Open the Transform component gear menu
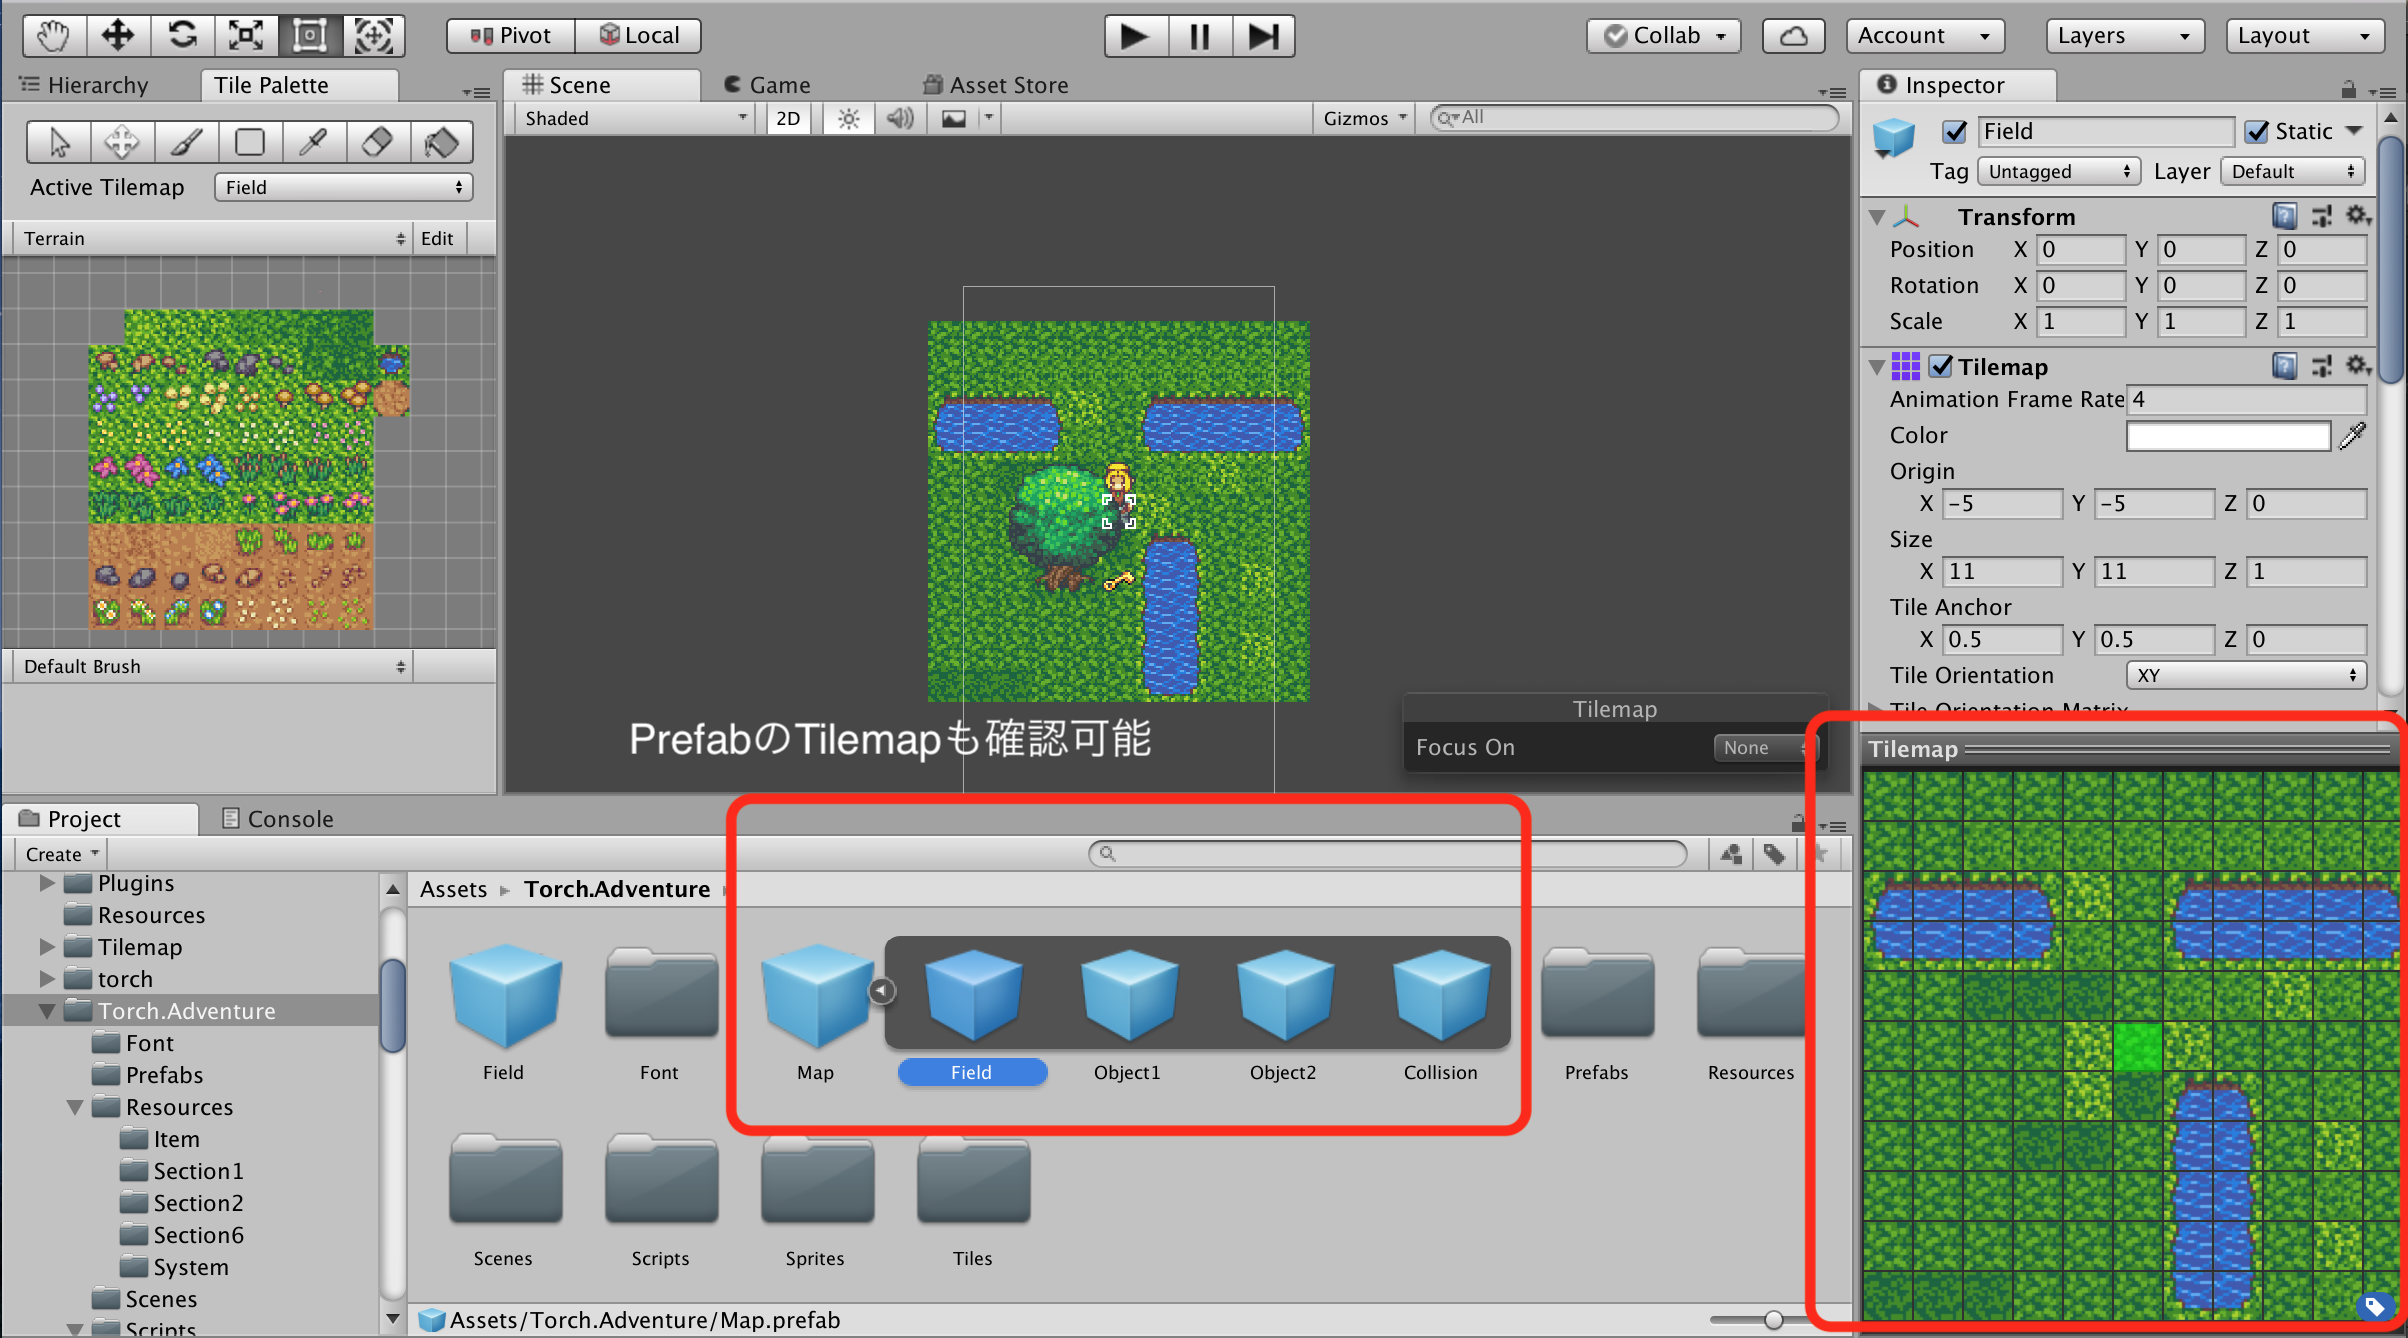The height and width of the screenshot is (1338, 2408). tap(2358, 216)
